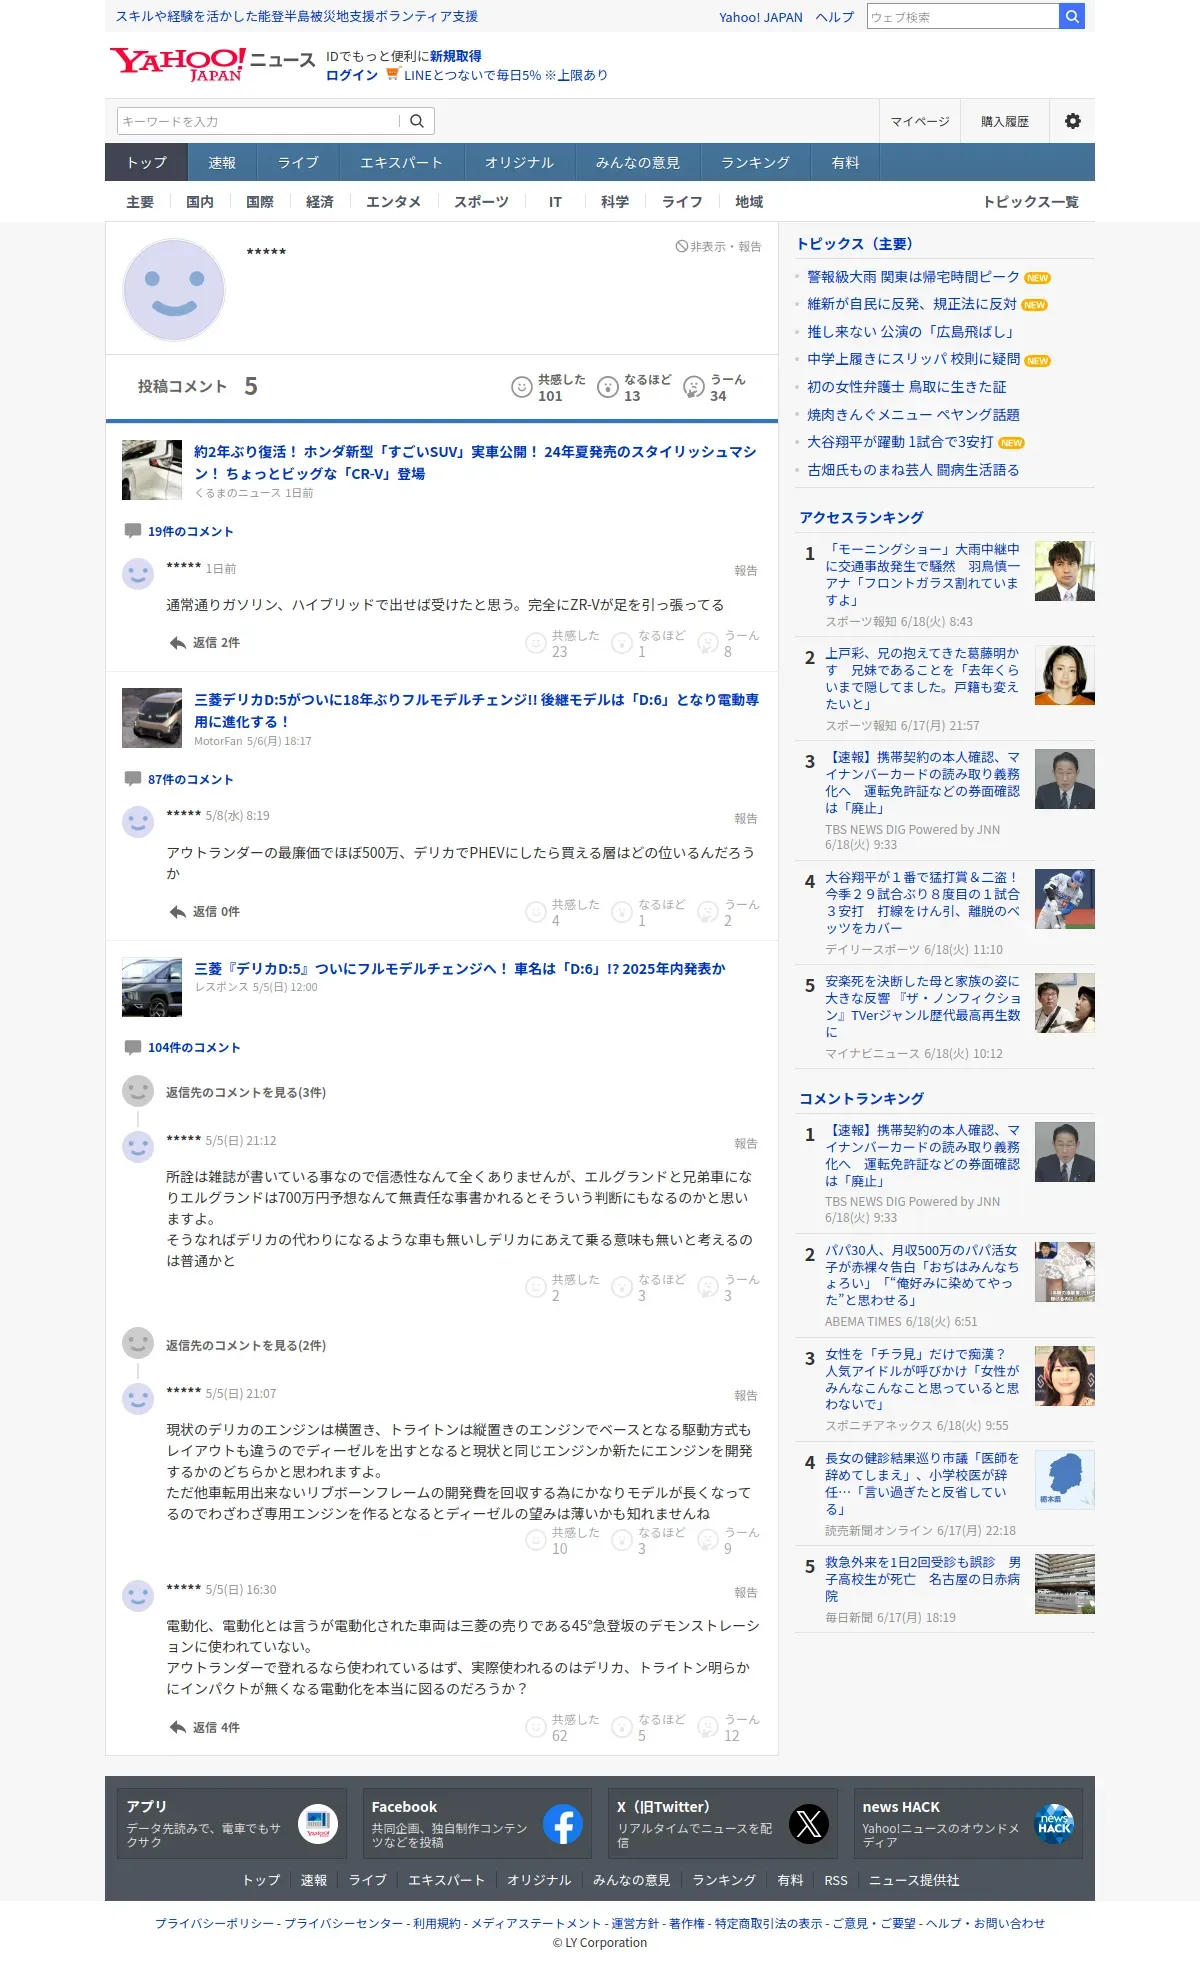Viewport: 1200px width, 1971px height.
Task: Click the 新規取得 link
Action: 456,56
